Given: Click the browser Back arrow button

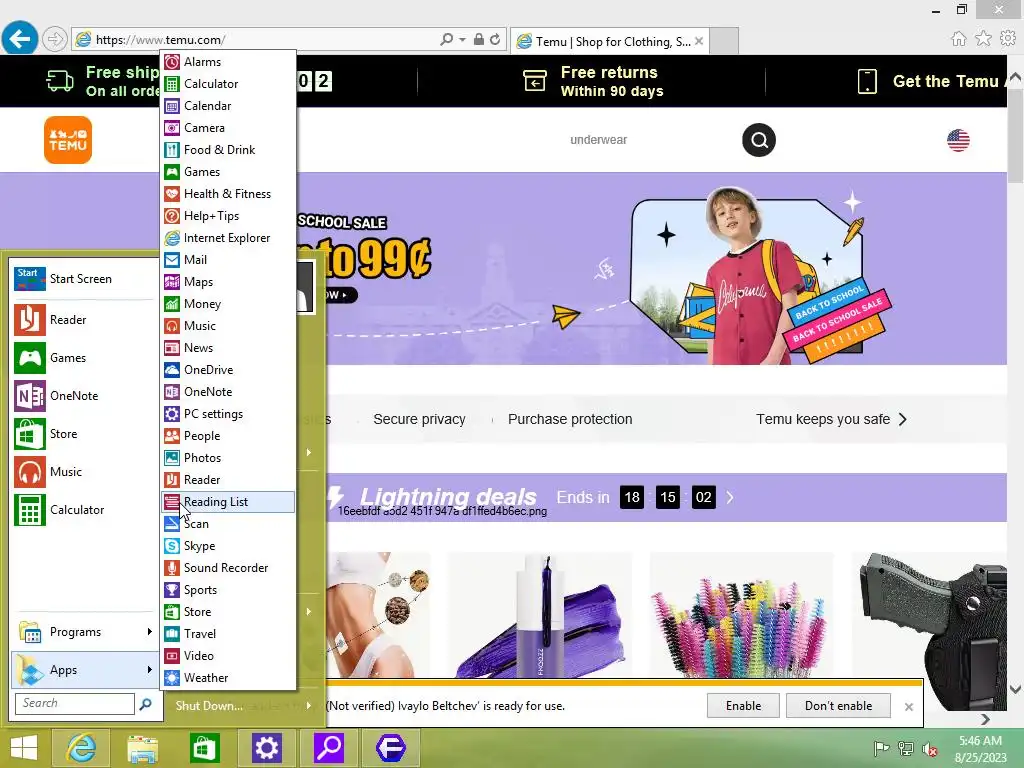Looking at the screenshot, I should 19,39.
